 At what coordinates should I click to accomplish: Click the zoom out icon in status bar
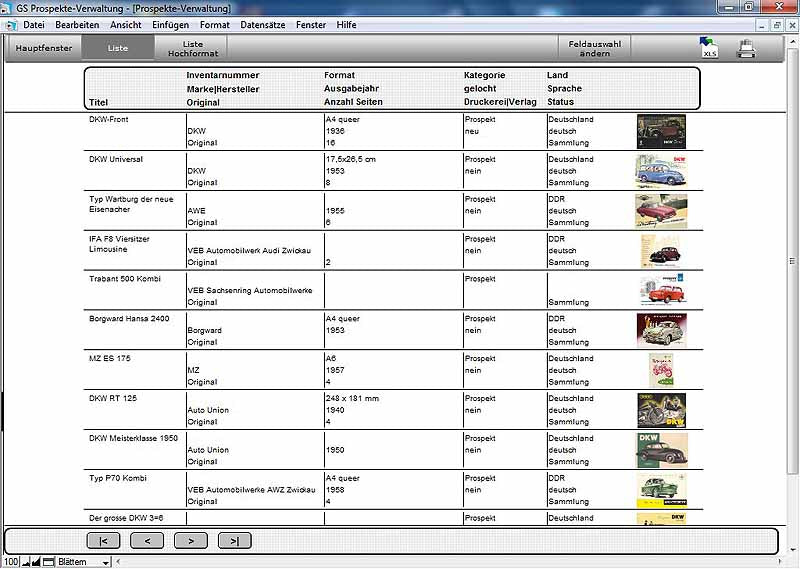click(x=27, y=562)
